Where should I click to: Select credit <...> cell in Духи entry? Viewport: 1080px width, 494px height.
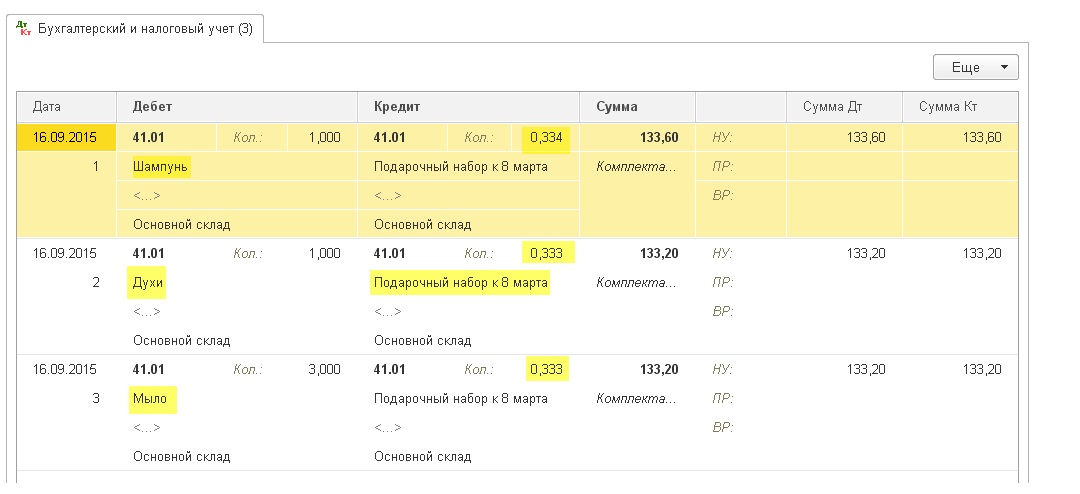pyautogui.click(x=468, y=311)
